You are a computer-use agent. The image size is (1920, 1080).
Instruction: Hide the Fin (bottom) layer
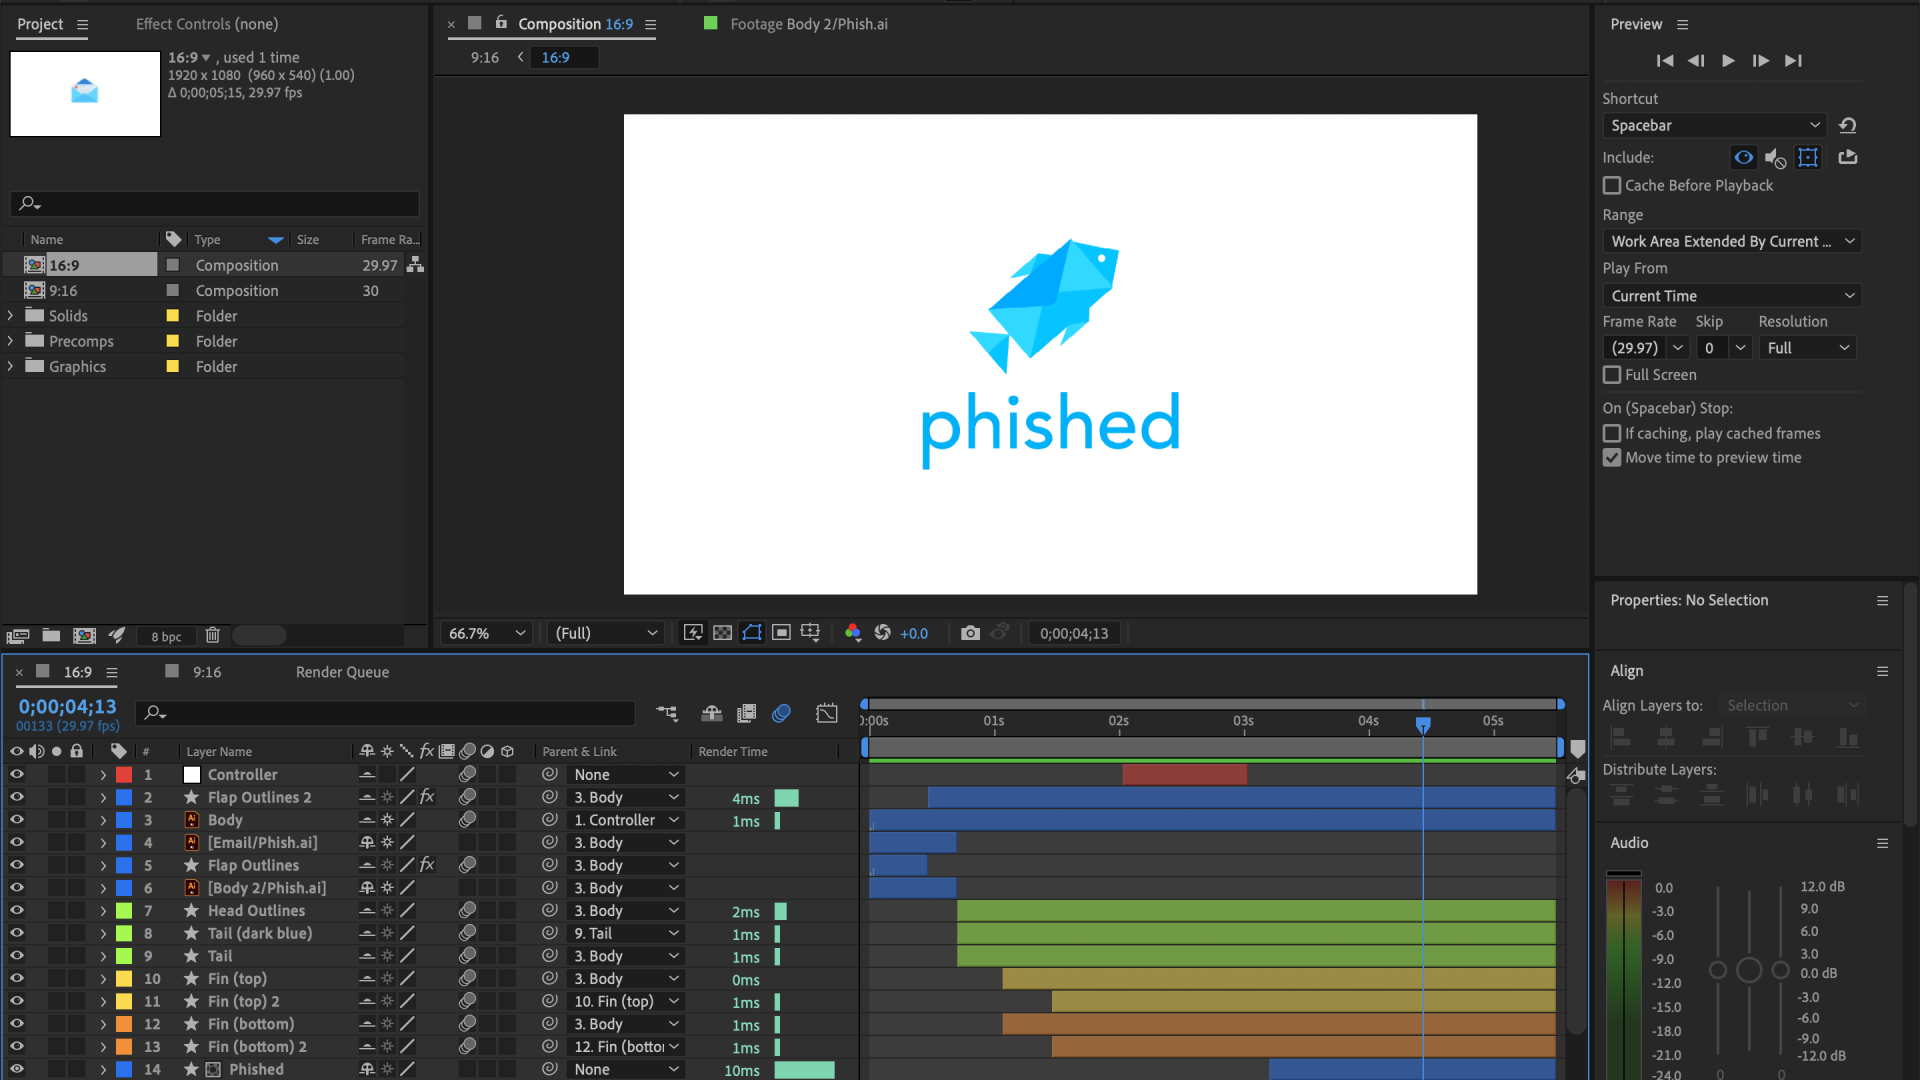tap(16, 1025)
